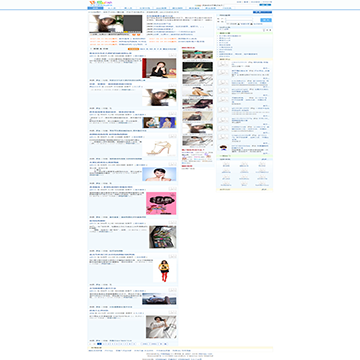
Task: Open the featured white-hat woman photo at top
Action: click(x=106, y=24)
